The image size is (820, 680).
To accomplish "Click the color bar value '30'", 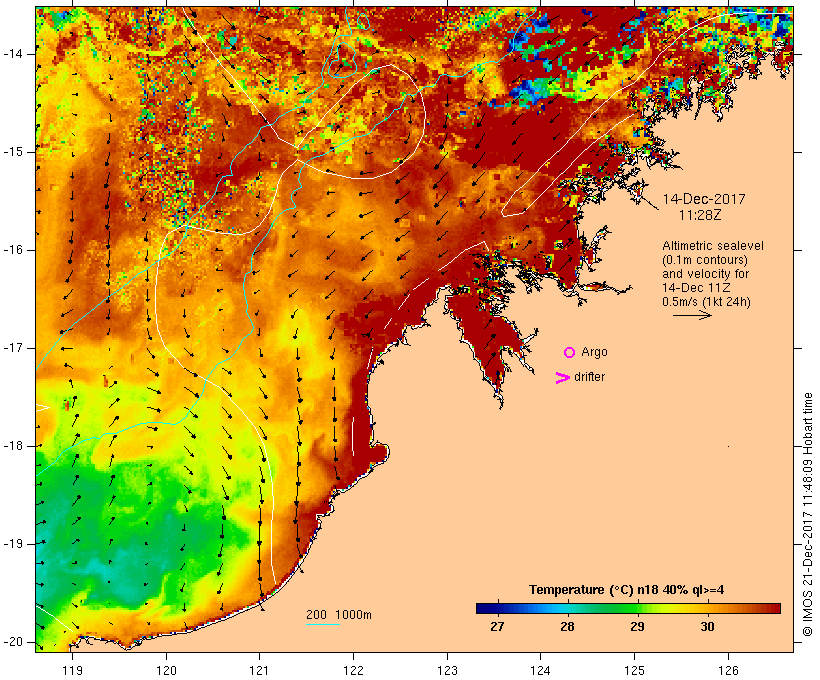I will point(707,627).
